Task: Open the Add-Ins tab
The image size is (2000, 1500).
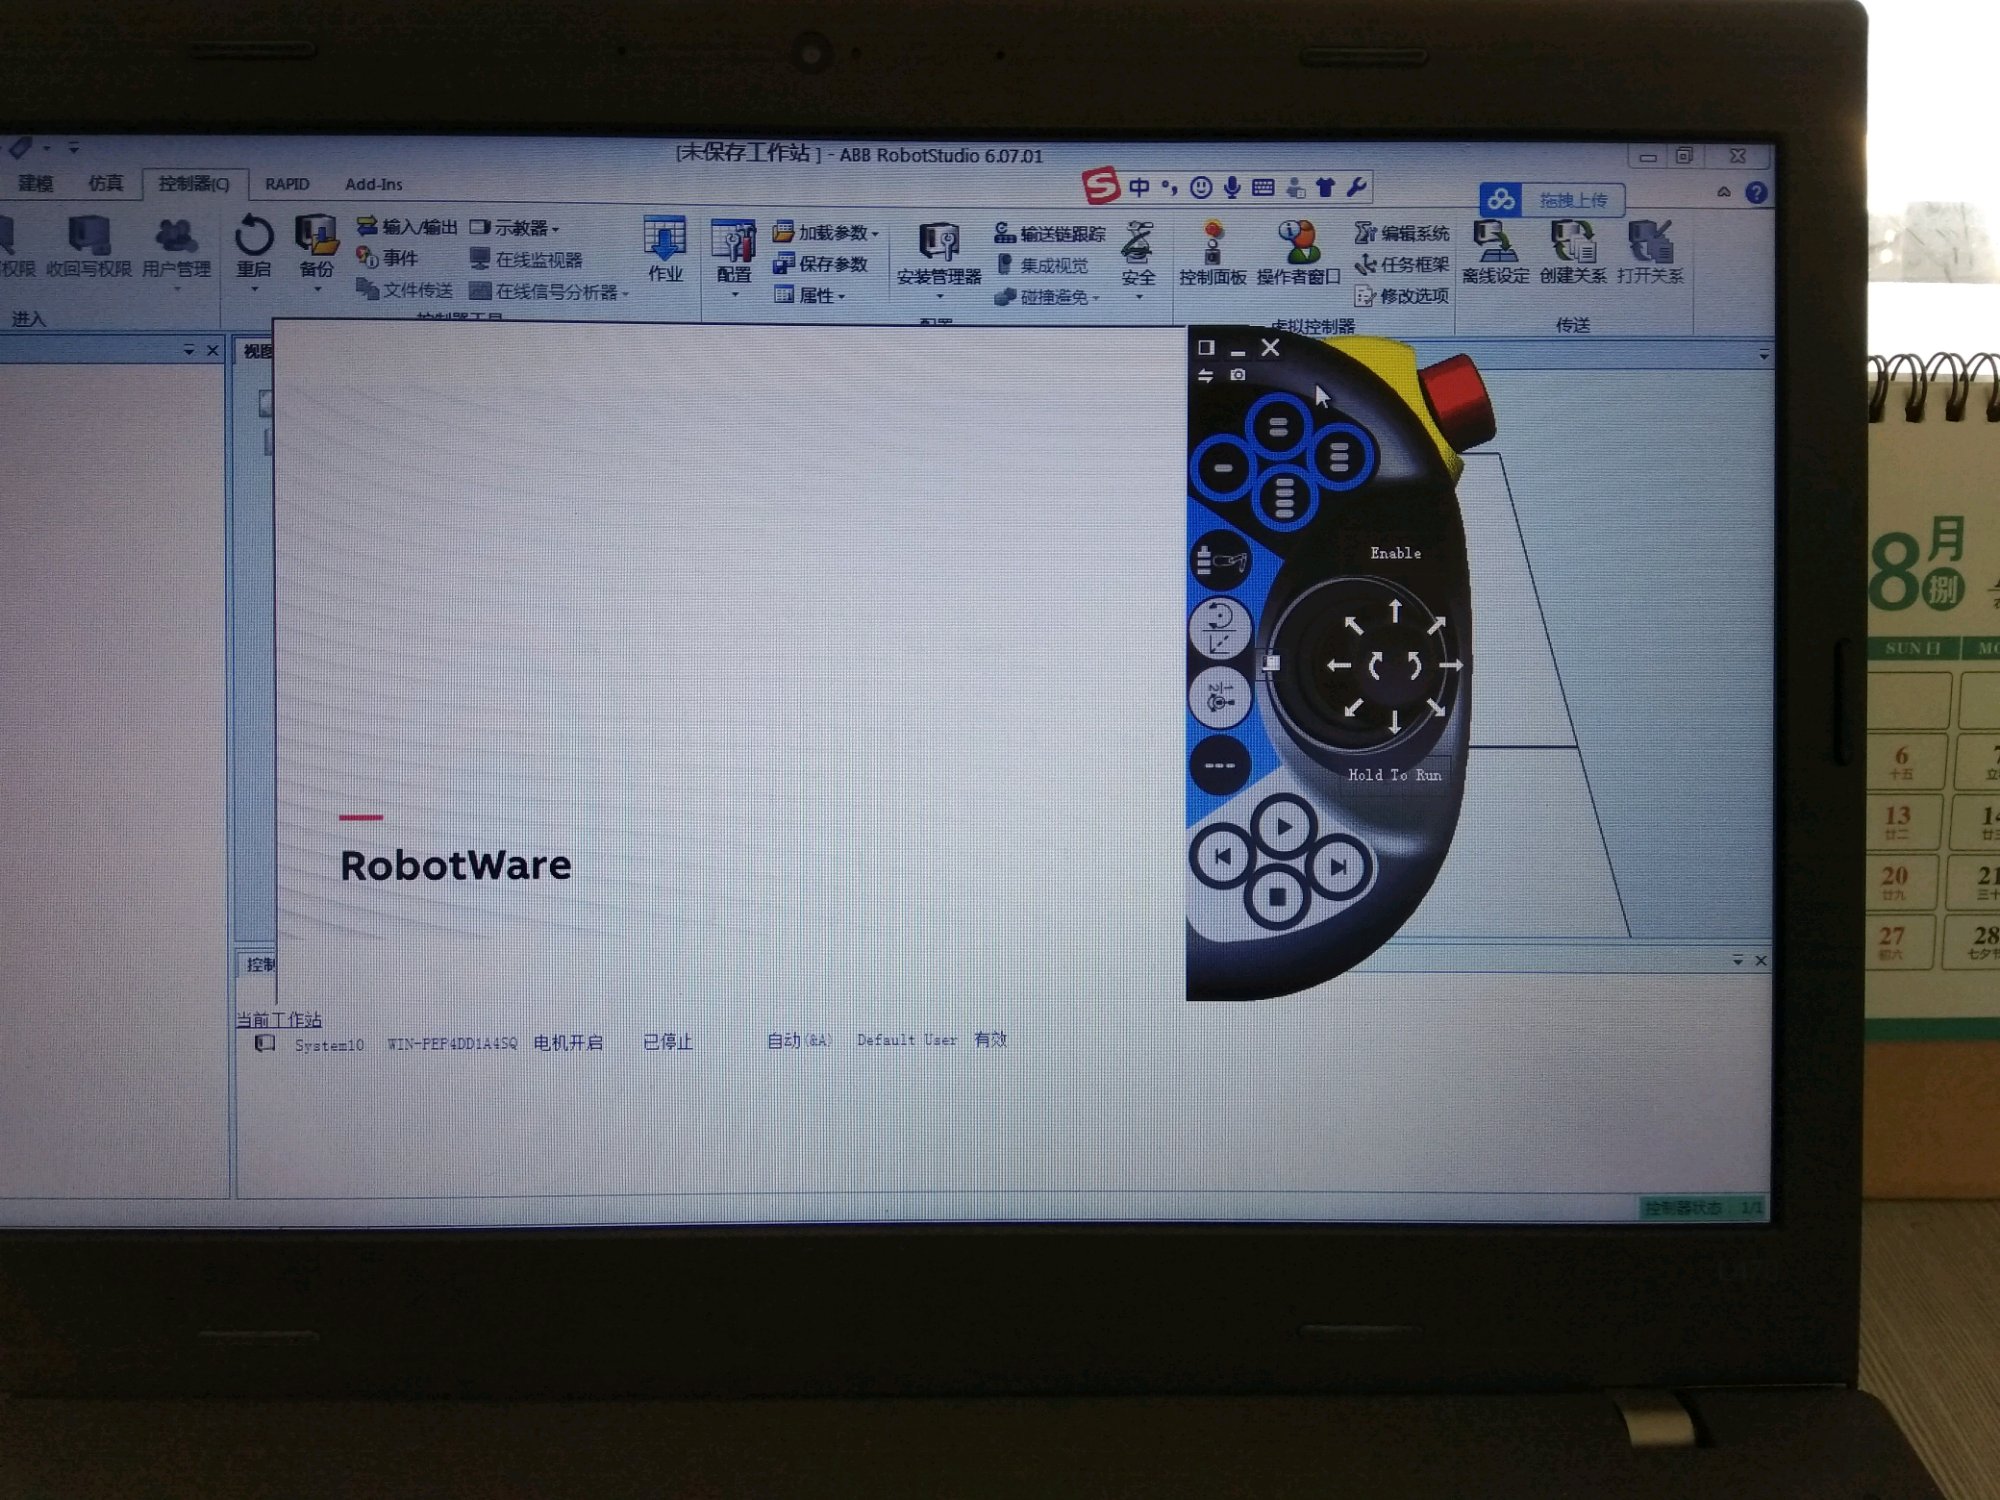Action: coord(373,184)
